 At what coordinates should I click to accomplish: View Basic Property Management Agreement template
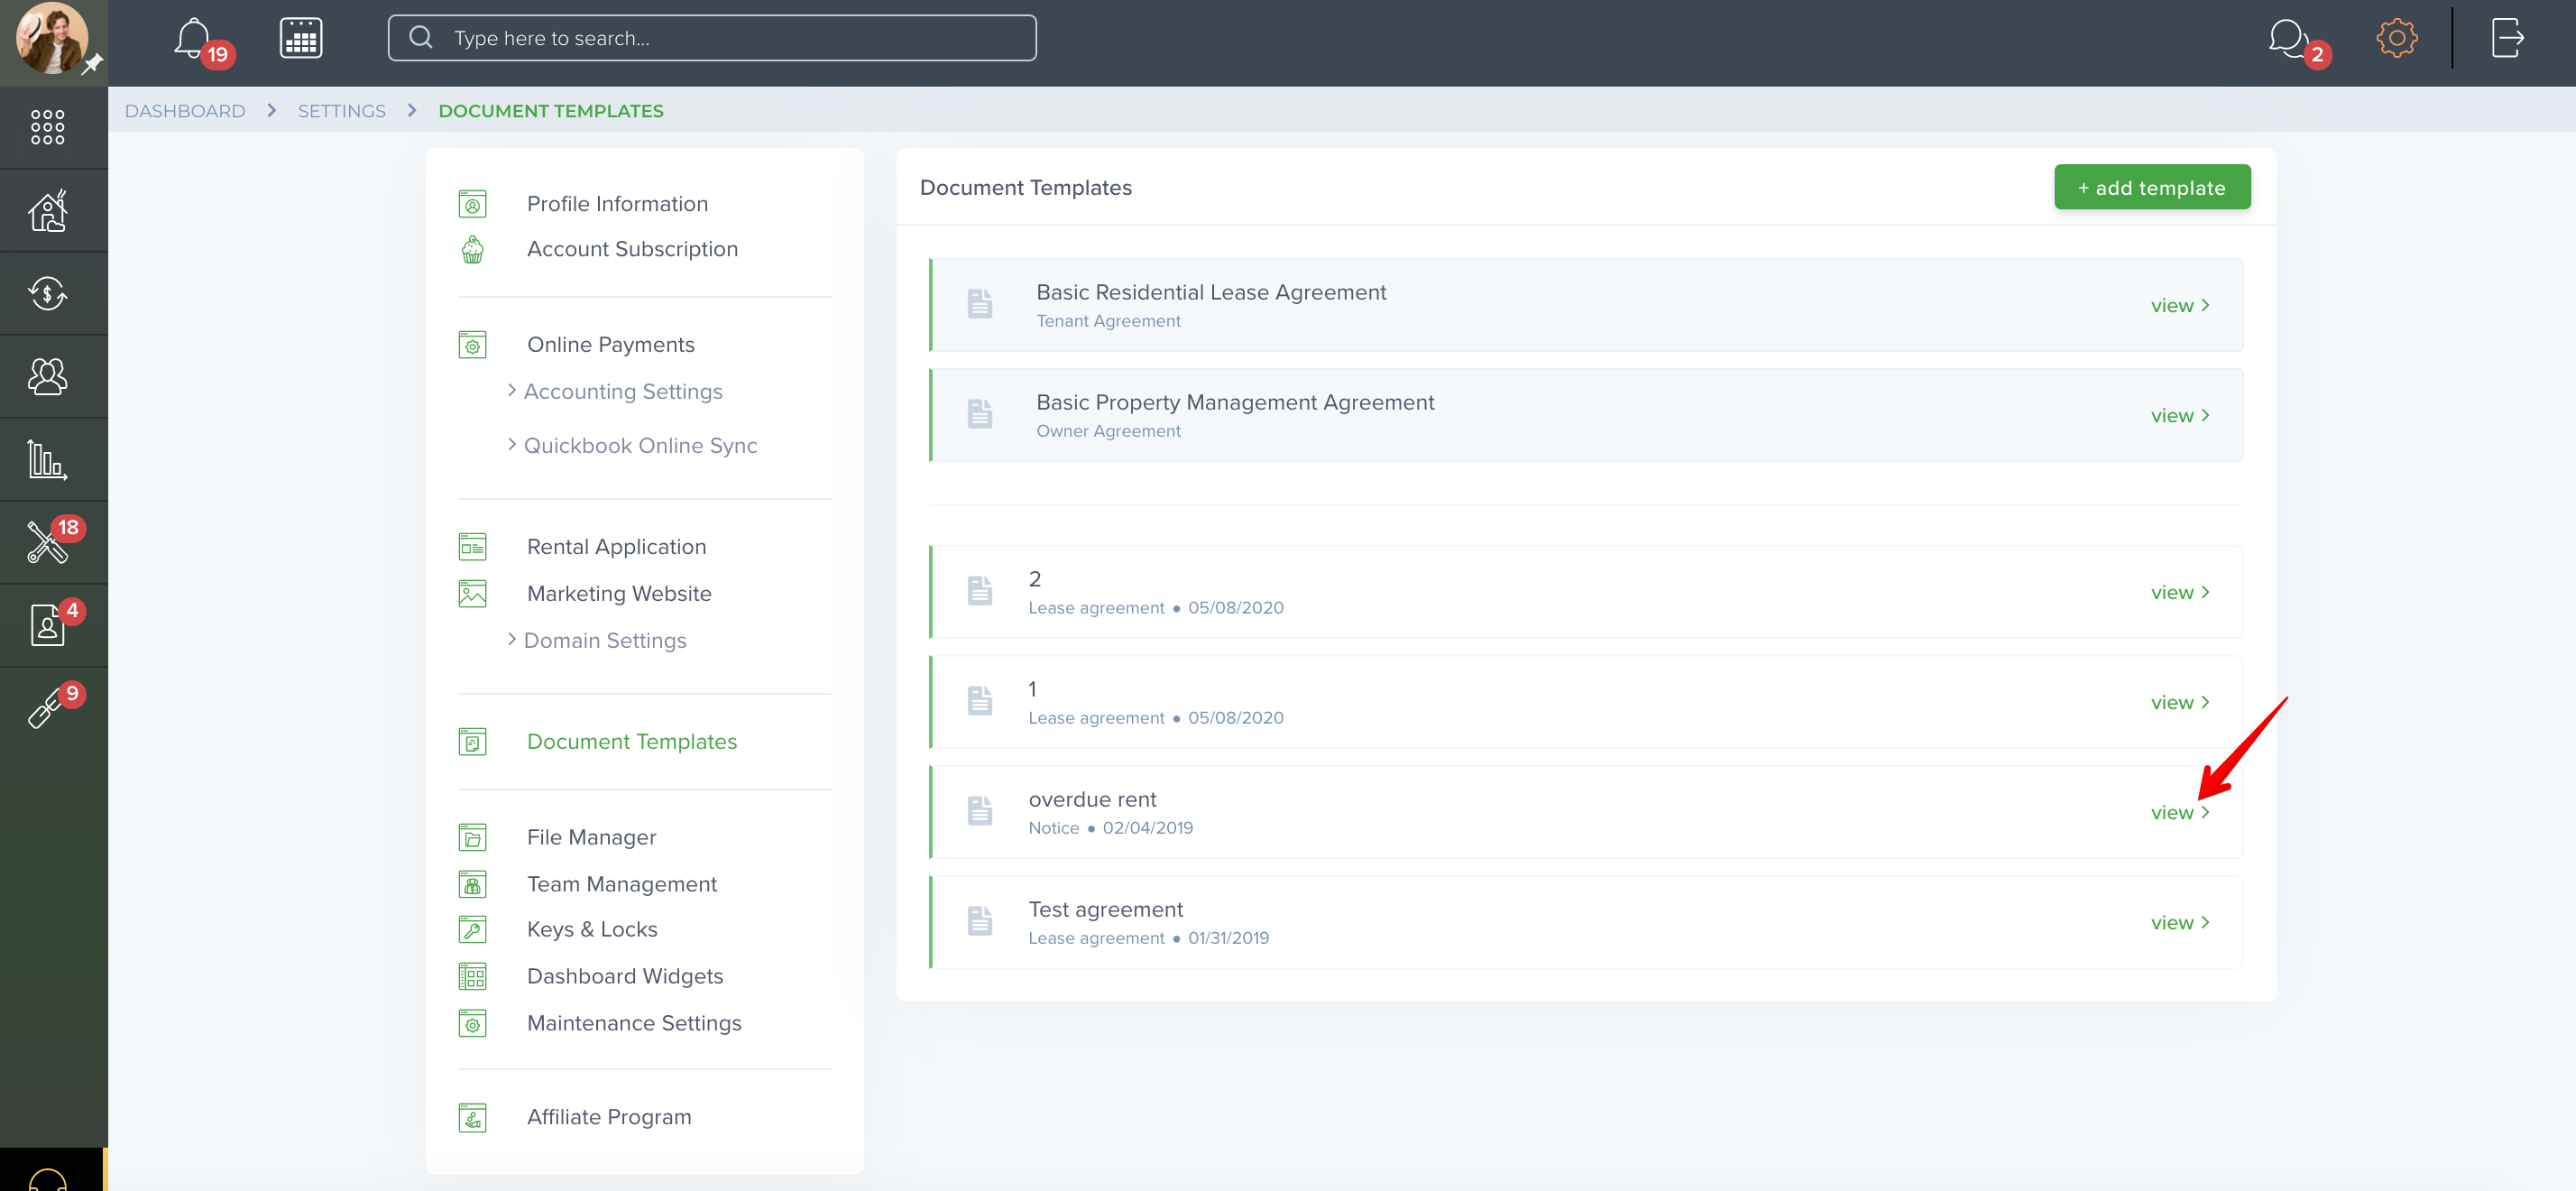pos(2179,416)
